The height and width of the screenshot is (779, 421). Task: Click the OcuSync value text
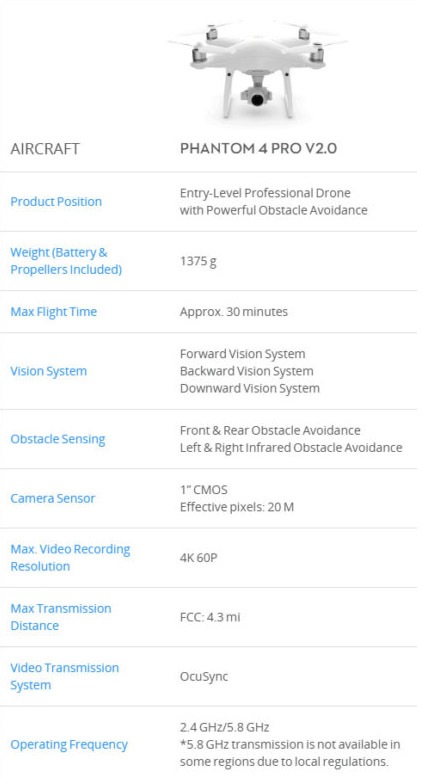click(x=204, y=677)
